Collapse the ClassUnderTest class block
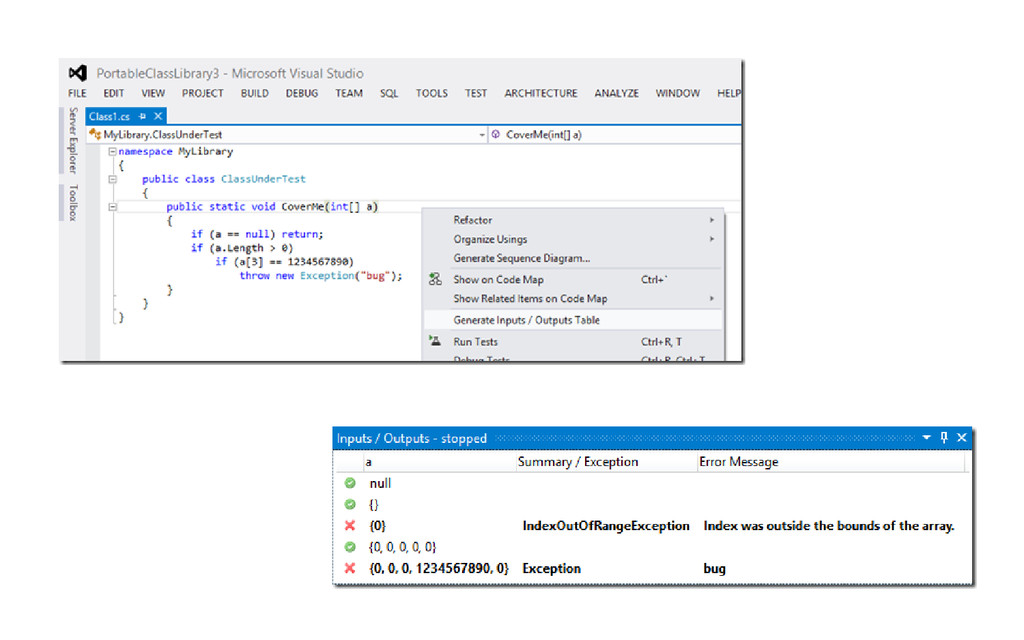1024x640 pixels. click(112, 179)
